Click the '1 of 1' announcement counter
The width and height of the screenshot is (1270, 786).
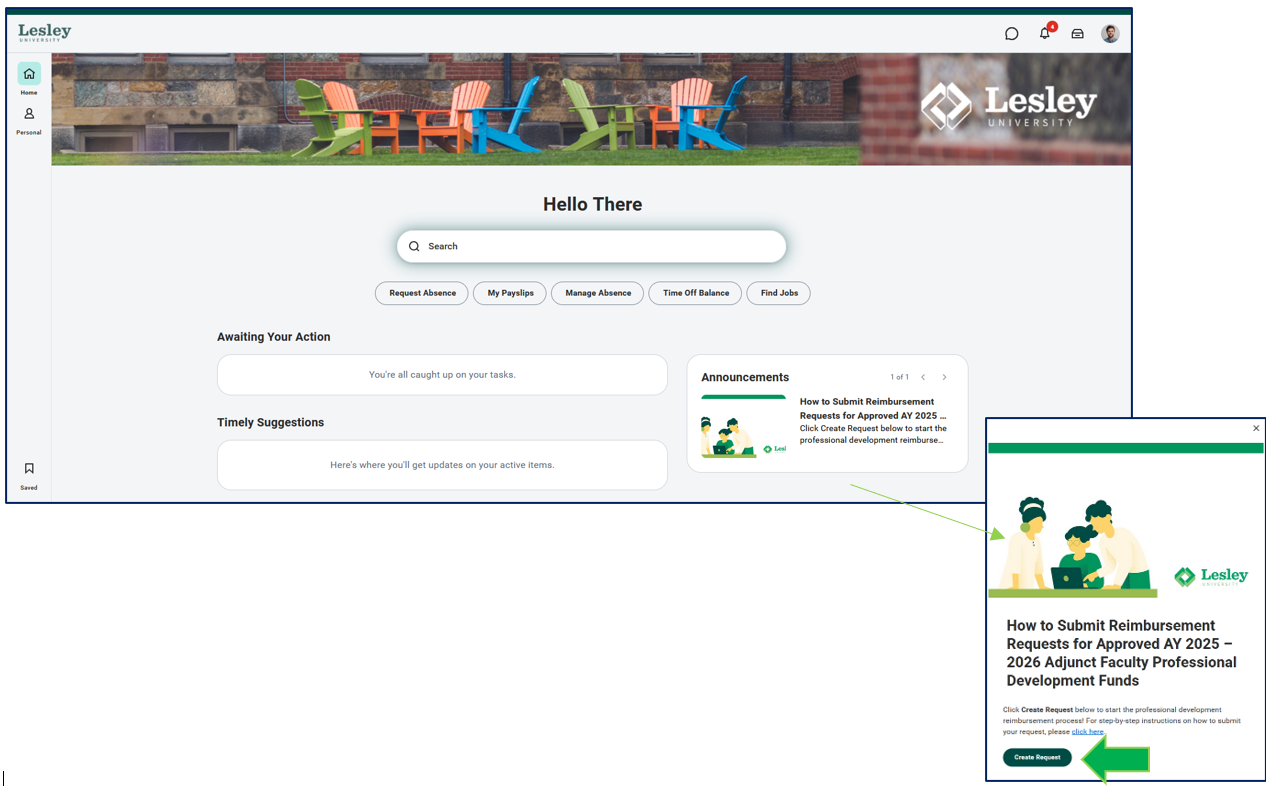(900, 377)
